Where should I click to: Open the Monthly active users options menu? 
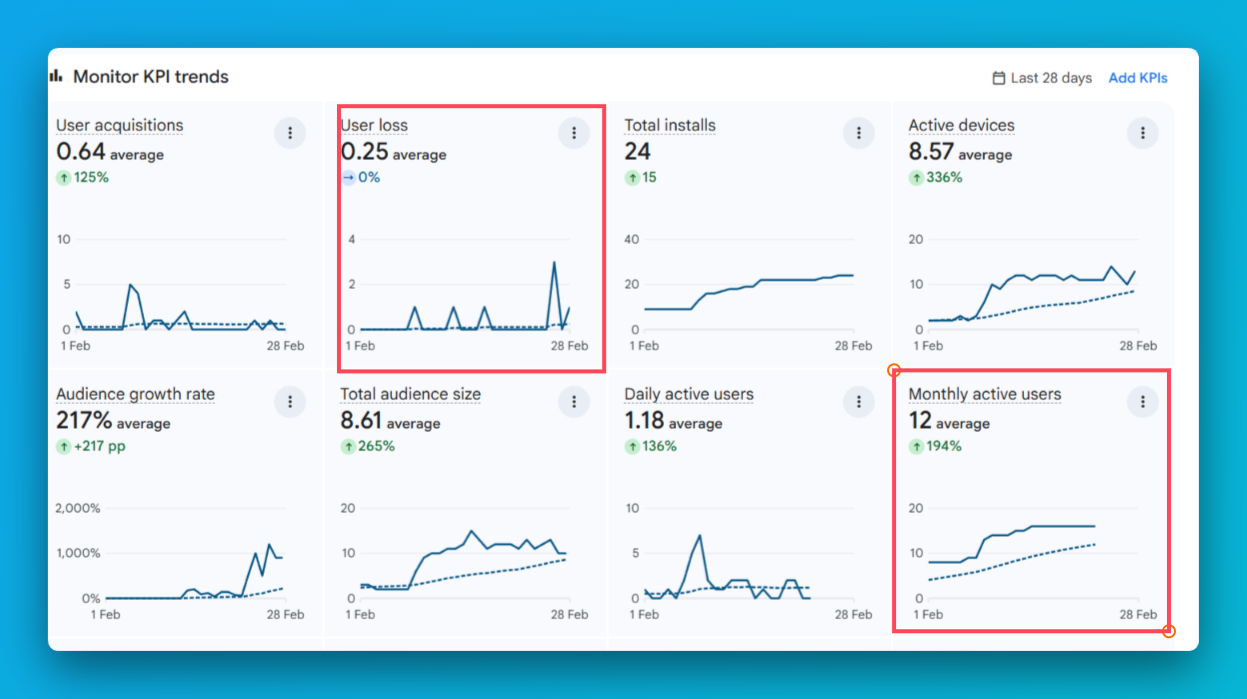point(1142,402)
